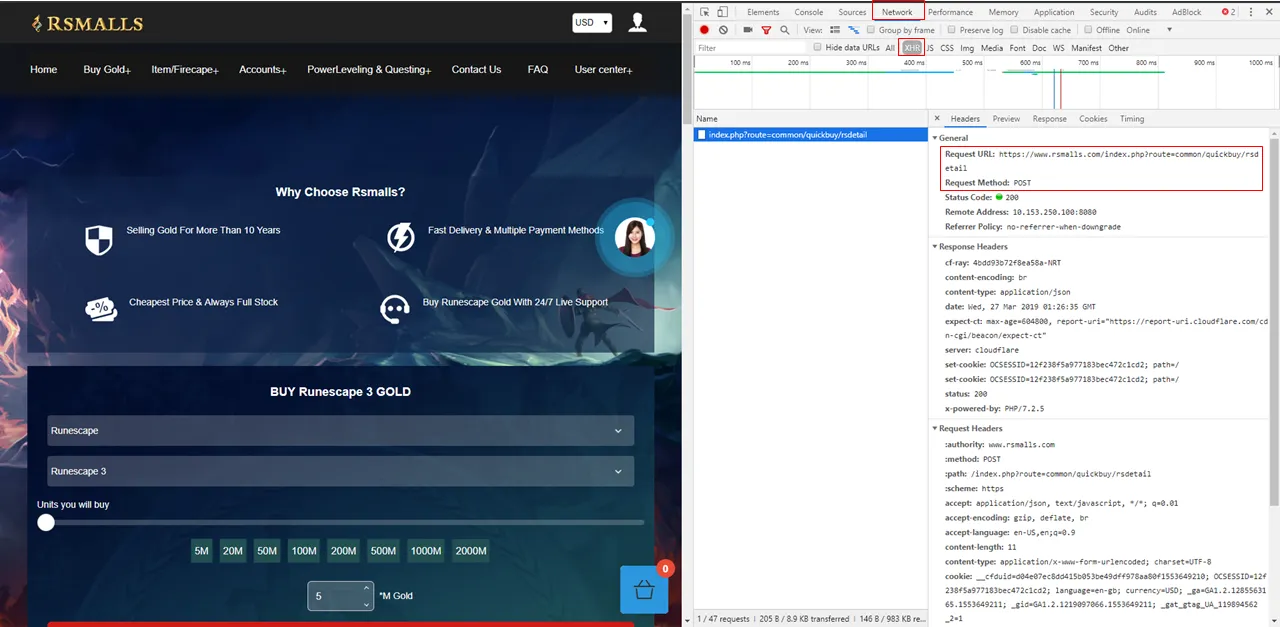
Task: Select the 100M gold amount button
Action: tap(304, 551)
